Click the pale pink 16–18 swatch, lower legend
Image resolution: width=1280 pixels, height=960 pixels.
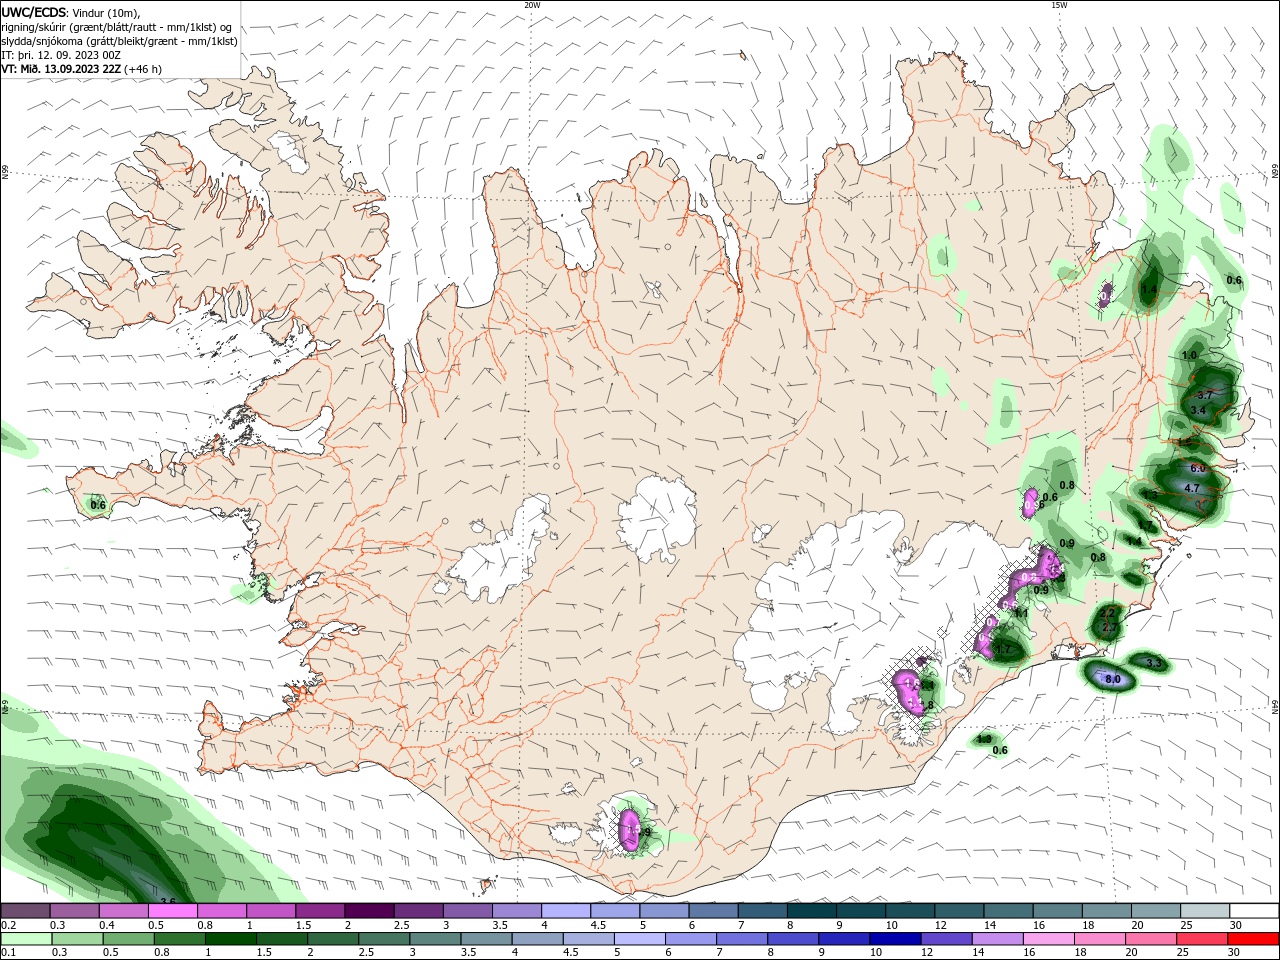(x=1048, y=939)
